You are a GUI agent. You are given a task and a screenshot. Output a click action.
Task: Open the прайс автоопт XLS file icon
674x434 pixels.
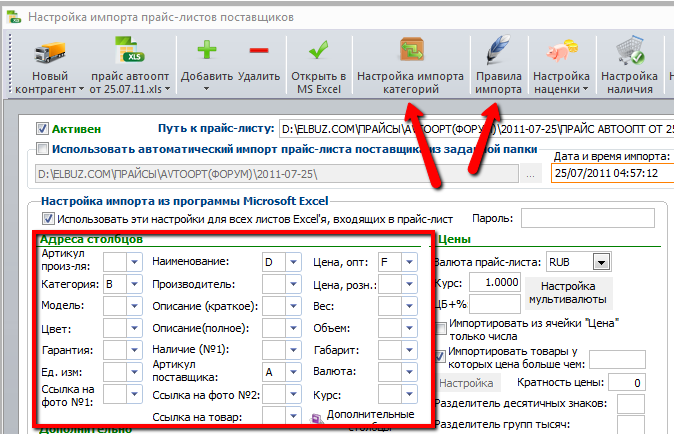pyautogui.click(x=129, y=50)
